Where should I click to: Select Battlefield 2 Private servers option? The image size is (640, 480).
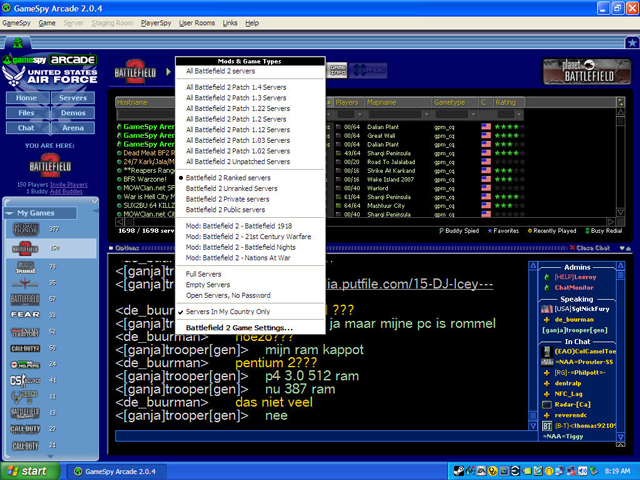pyautogui.click(x=227, y=199)
